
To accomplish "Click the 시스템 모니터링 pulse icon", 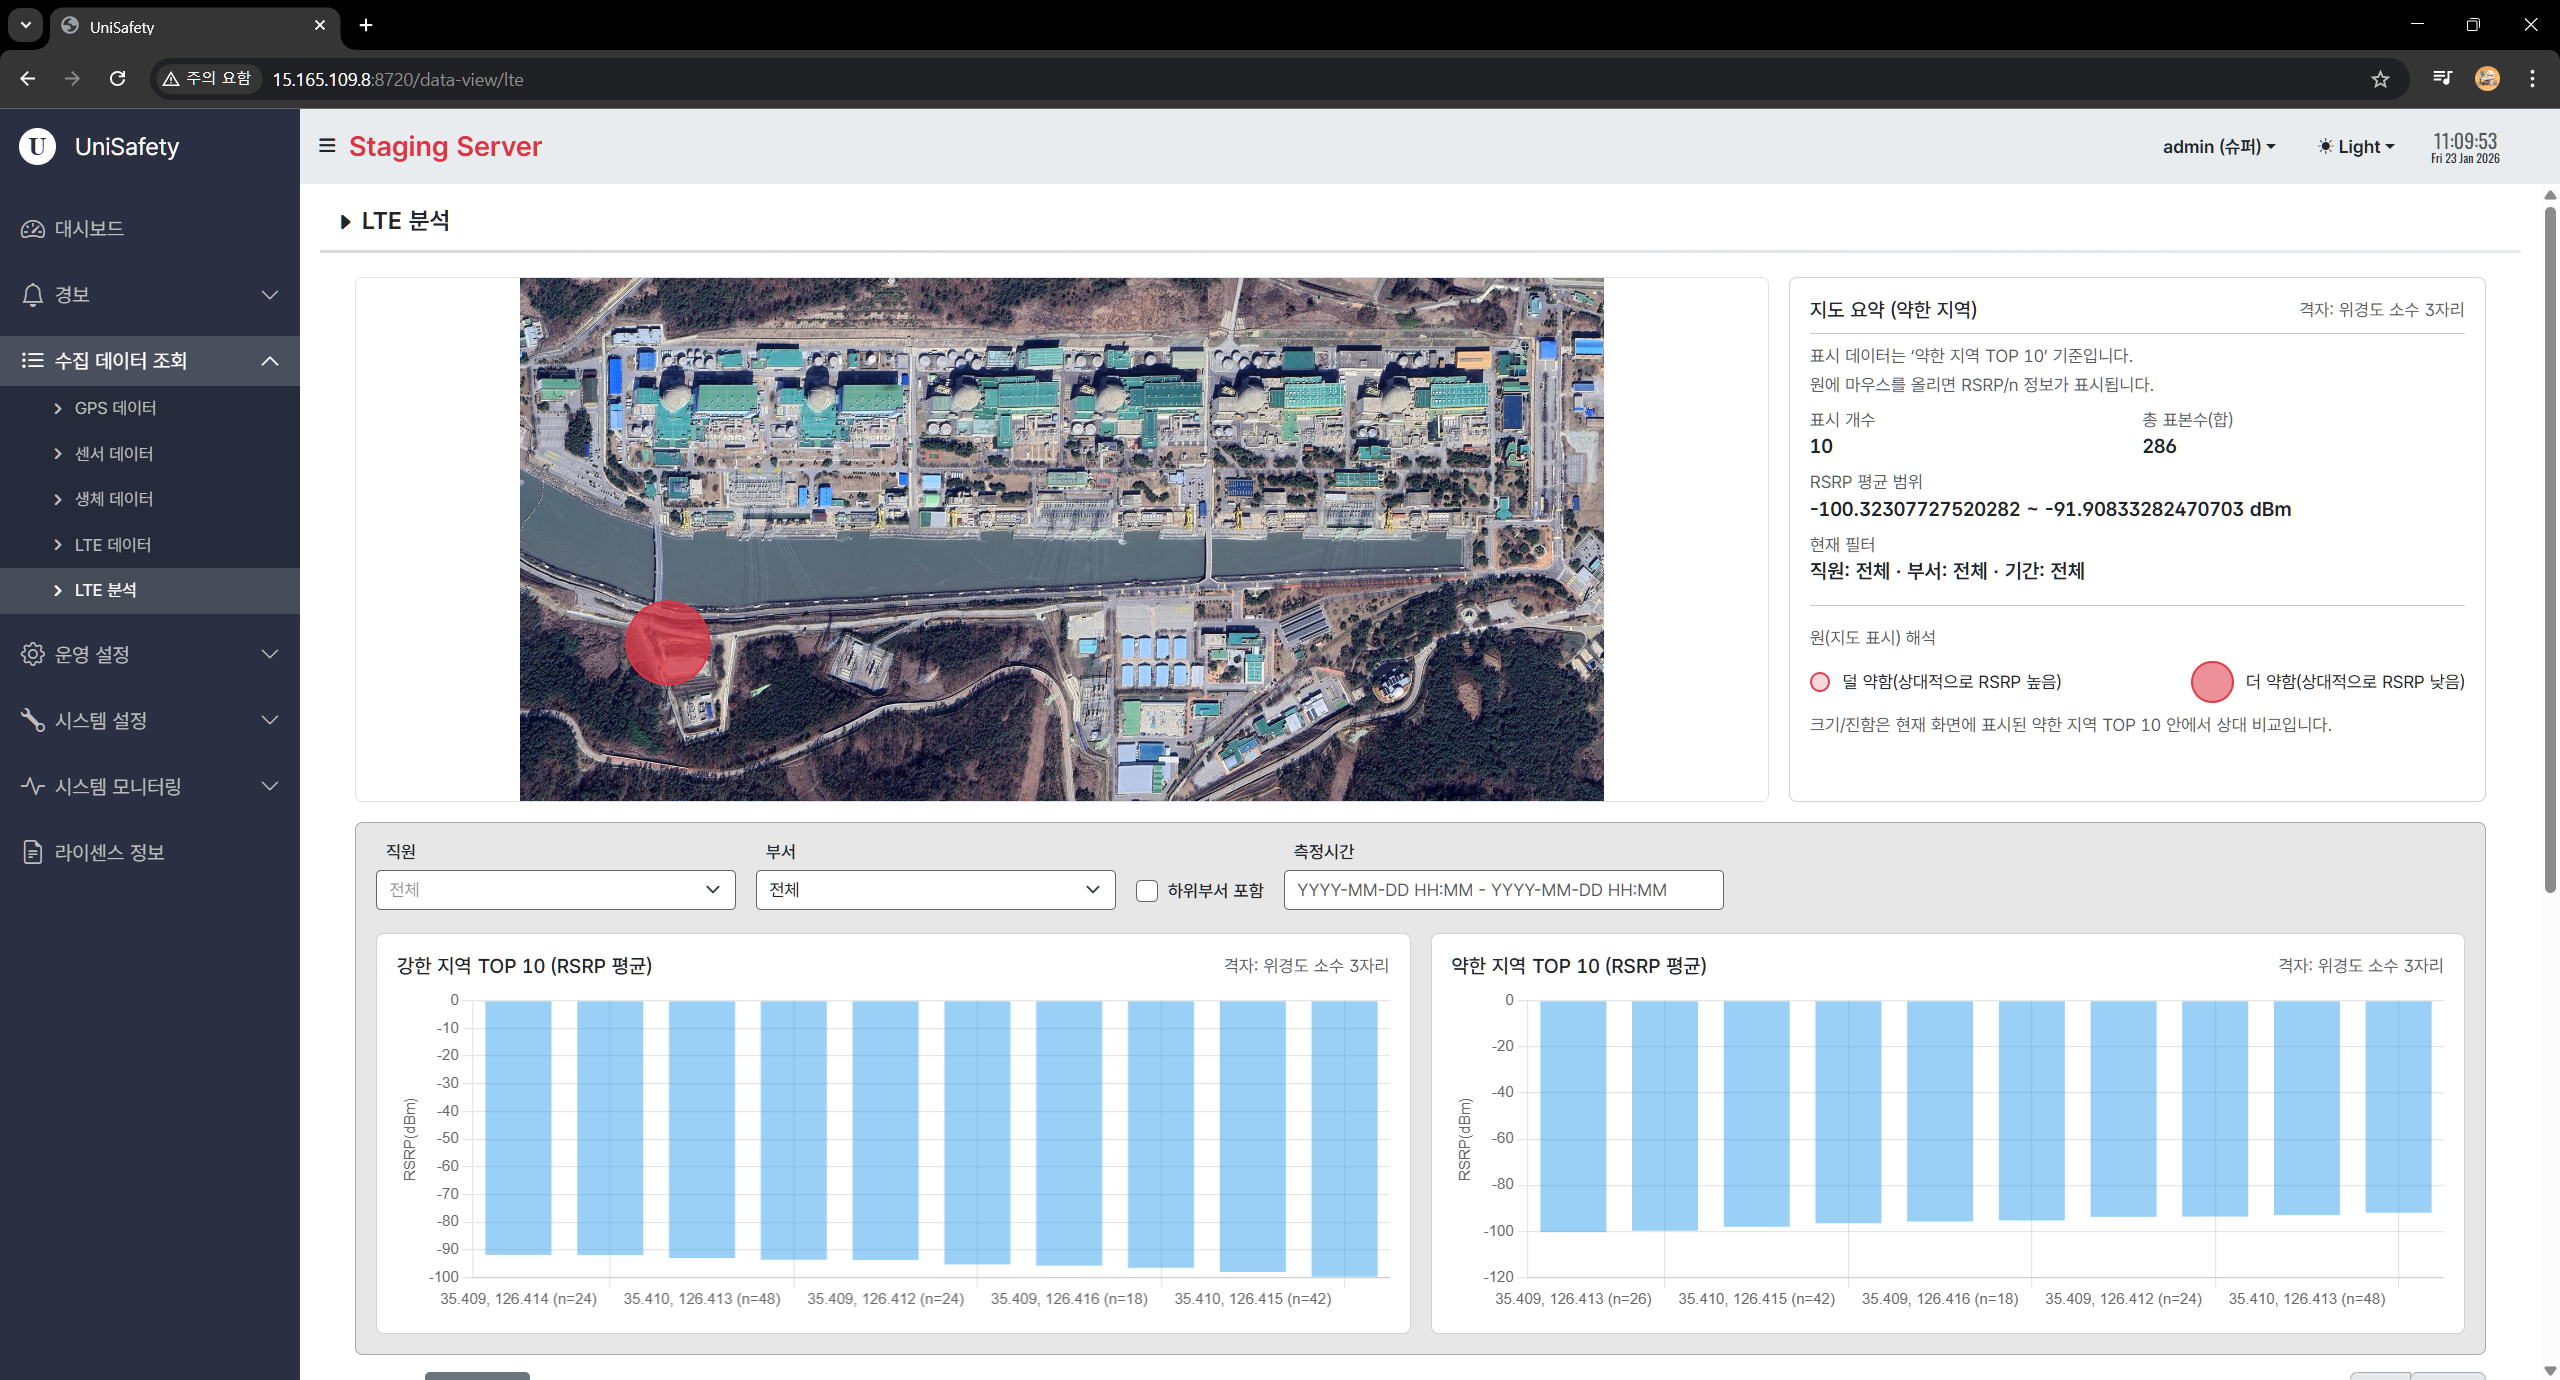I will (x=33, y=786).
